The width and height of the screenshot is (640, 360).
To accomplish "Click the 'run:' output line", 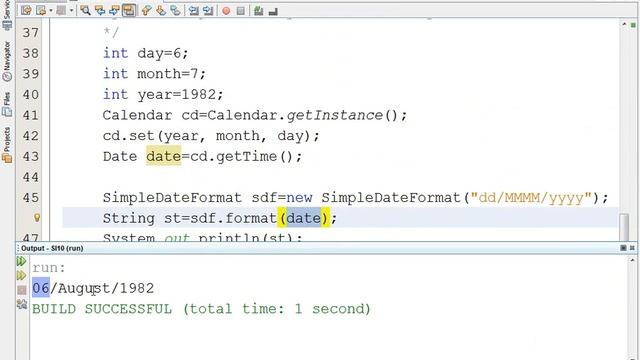I will click(49, 268).
